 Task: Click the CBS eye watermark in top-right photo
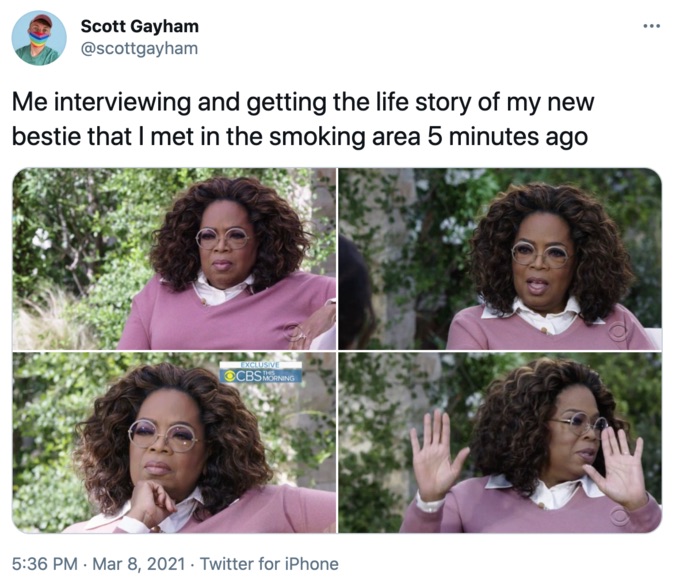tap(618, 332)
